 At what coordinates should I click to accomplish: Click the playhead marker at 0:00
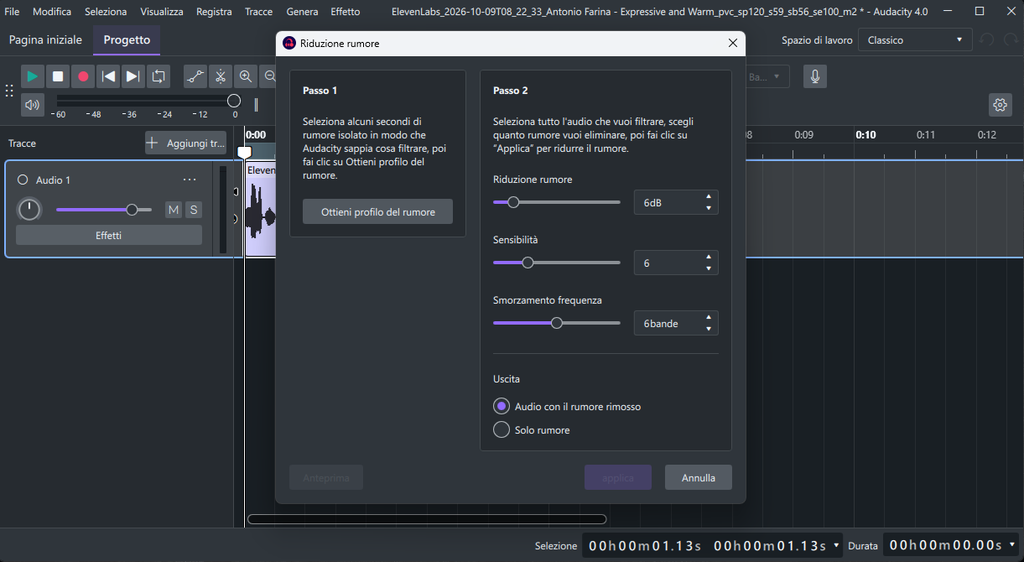pyautogui.click(x=244, y=151)
